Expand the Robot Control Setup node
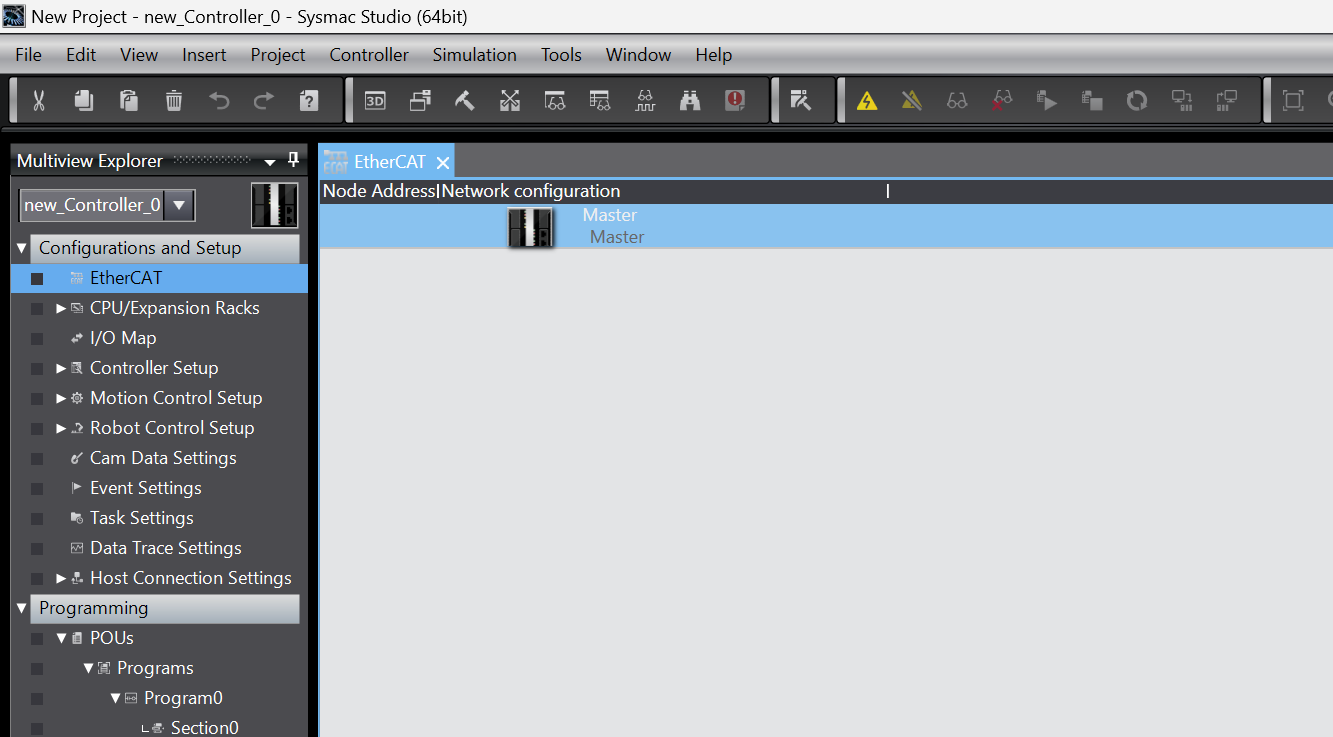 coord(61,428)
